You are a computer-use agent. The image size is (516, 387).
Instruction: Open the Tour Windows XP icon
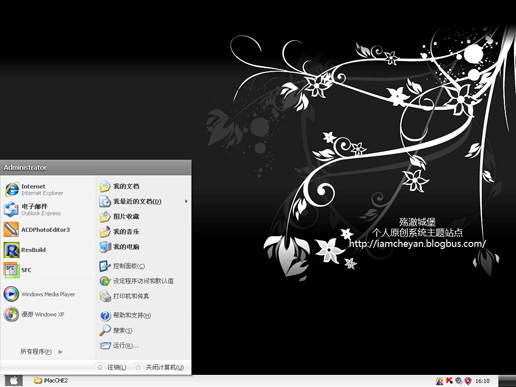pos(11,314)
